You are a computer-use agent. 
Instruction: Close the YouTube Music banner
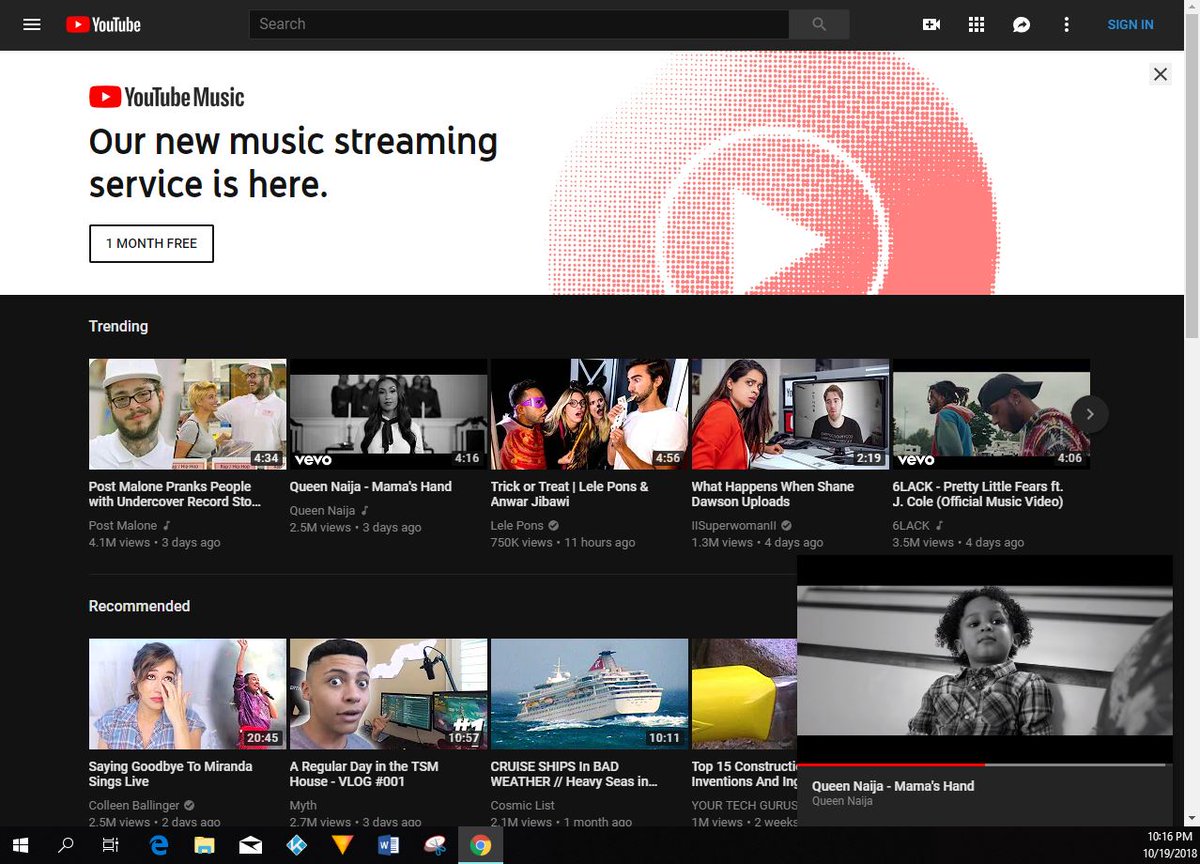[x=1160, y=74]
